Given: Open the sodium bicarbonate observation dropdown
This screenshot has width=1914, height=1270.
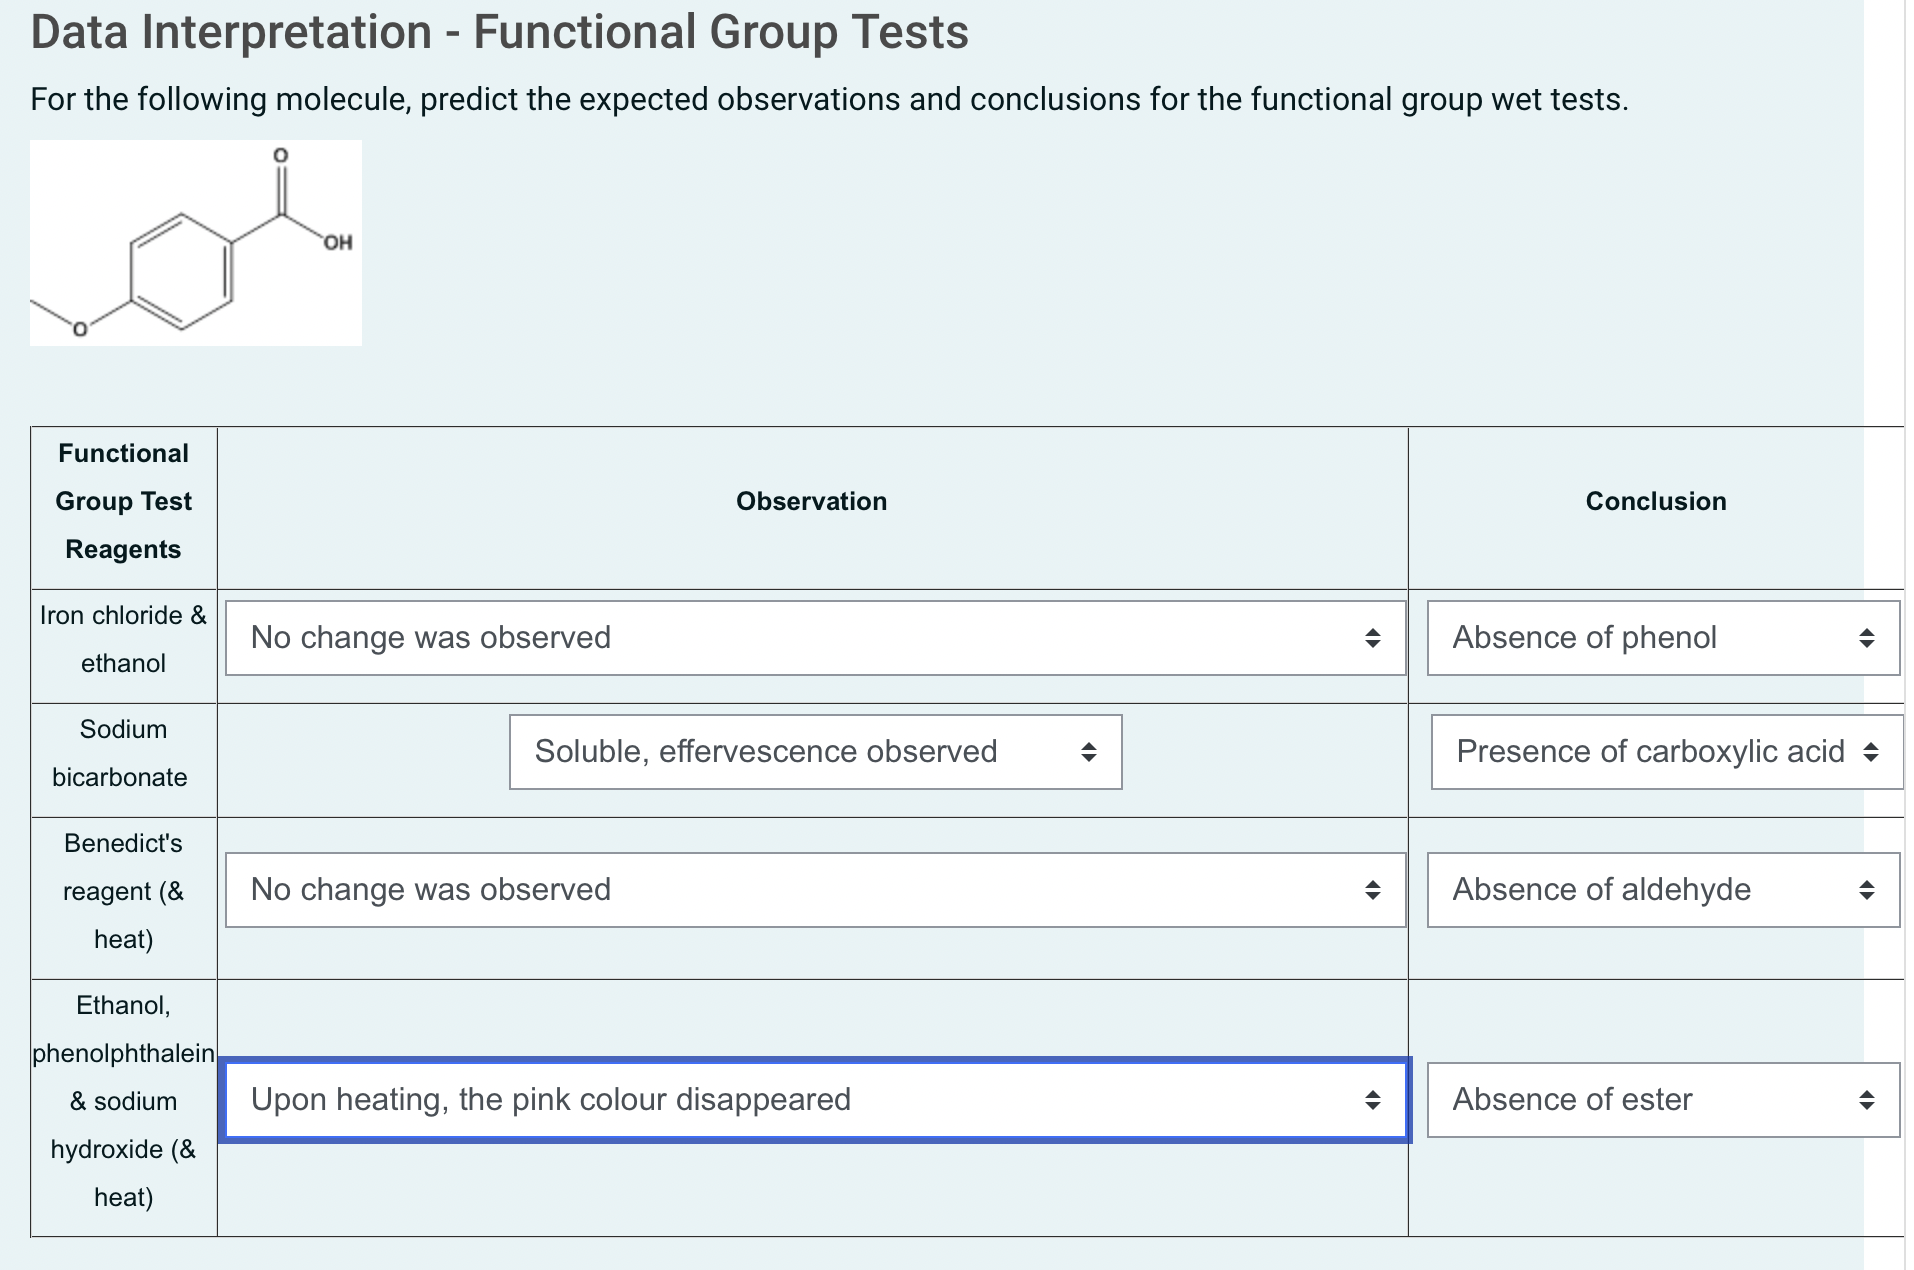Looking at the screenshot, I should click(x=815, y=751).
